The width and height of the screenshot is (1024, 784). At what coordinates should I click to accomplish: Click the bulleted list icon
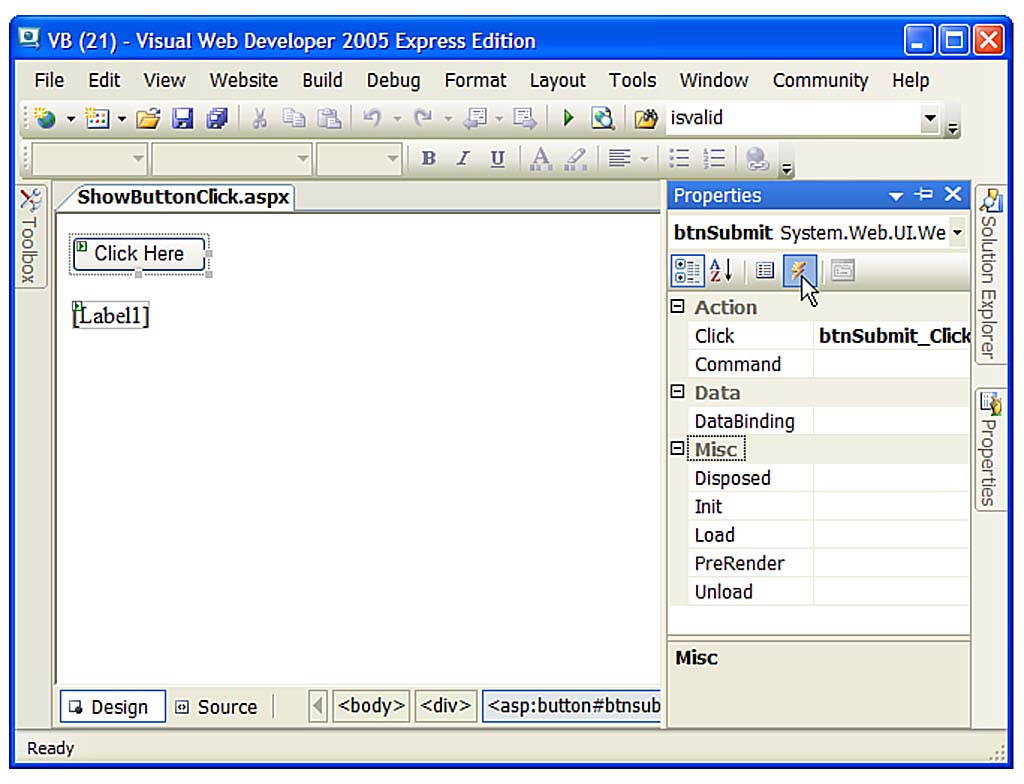(x=679, y=158)
